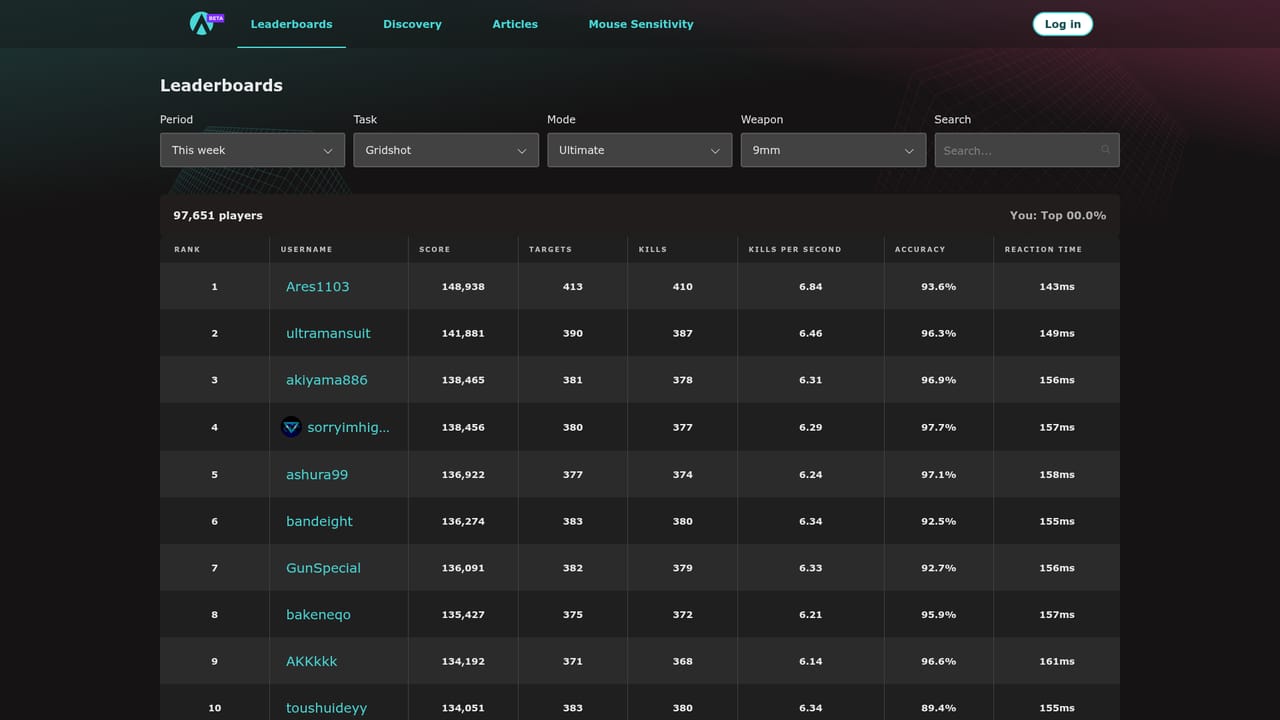Screen dimensions: 1280x720
Task: Click the Accuracy column header
Action: (920, 249)
